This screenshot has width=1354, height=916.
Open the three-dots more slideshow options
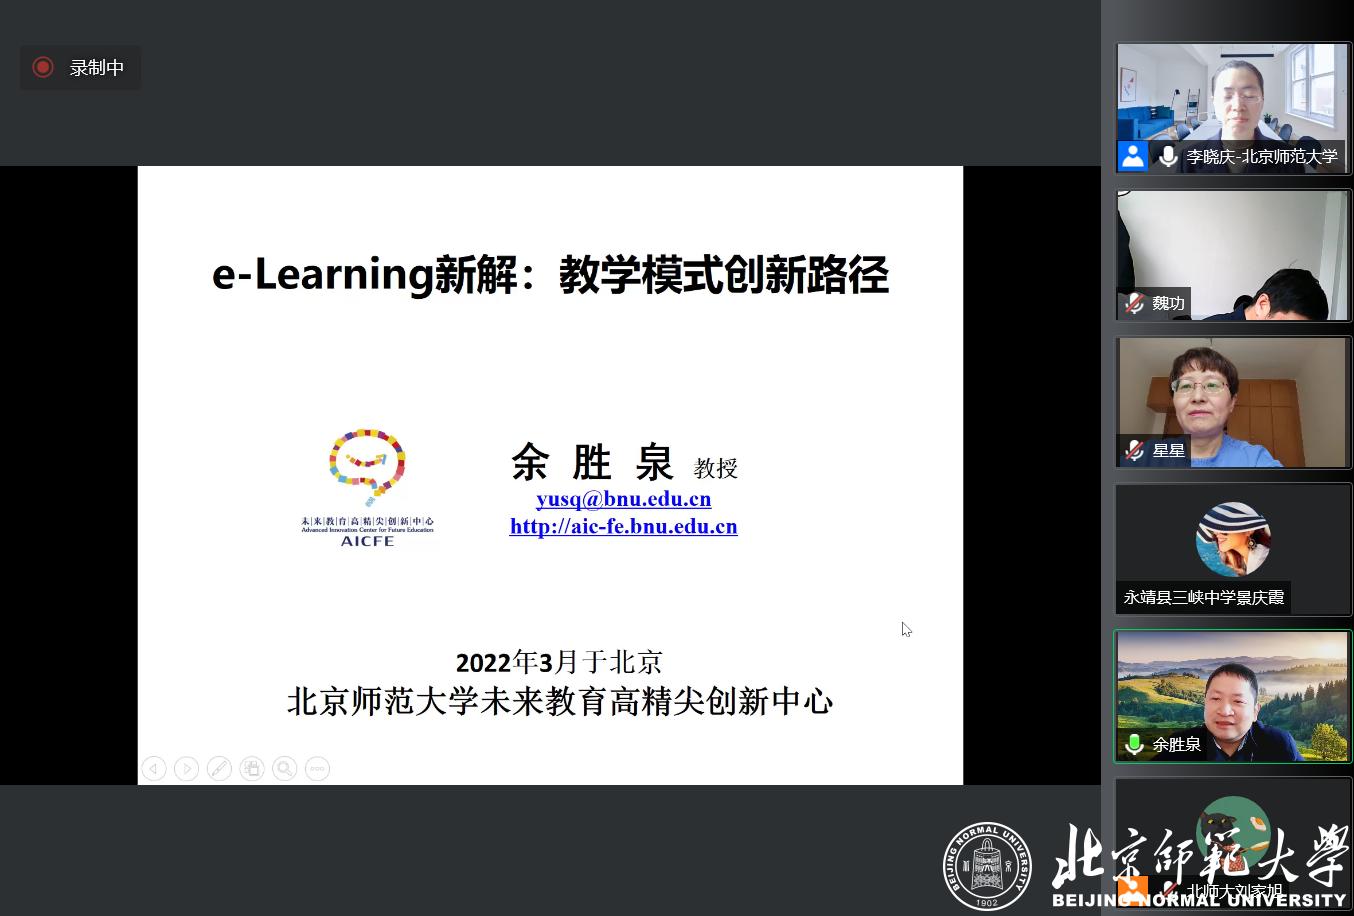(x=317, y=768)
